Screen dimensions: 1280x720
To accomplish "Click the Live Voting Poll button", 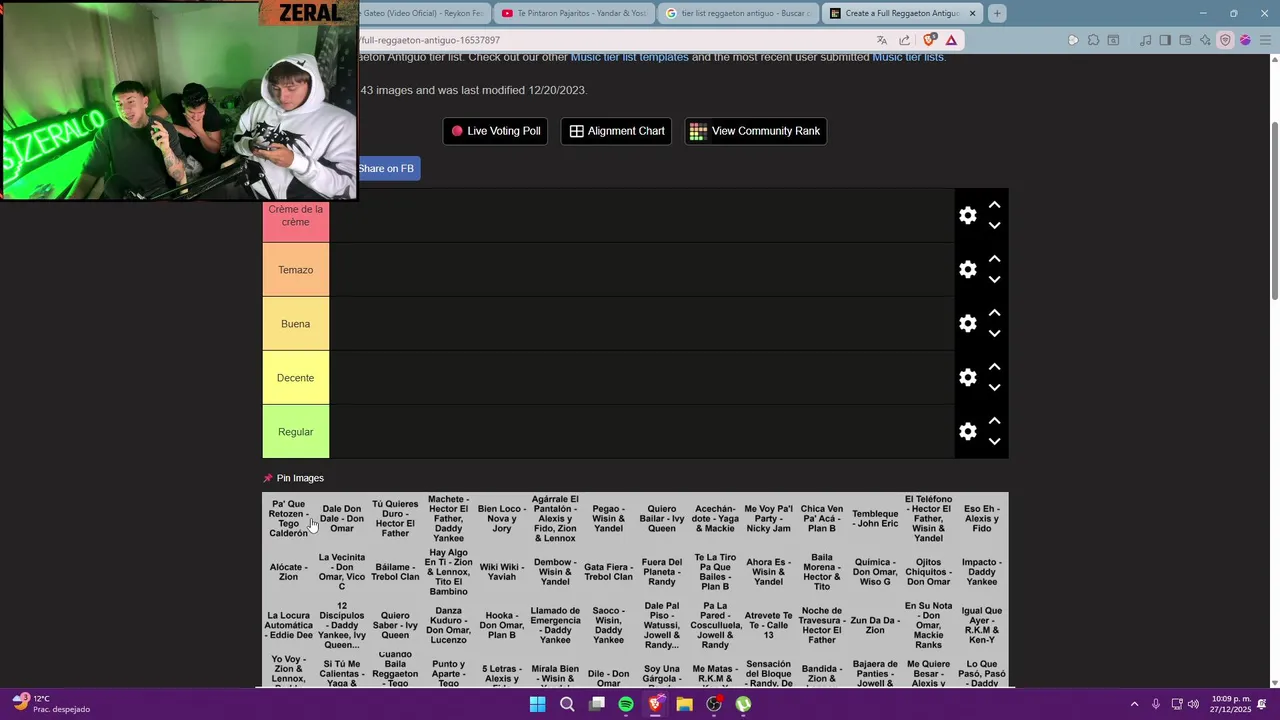I will [x=495, y=131].
